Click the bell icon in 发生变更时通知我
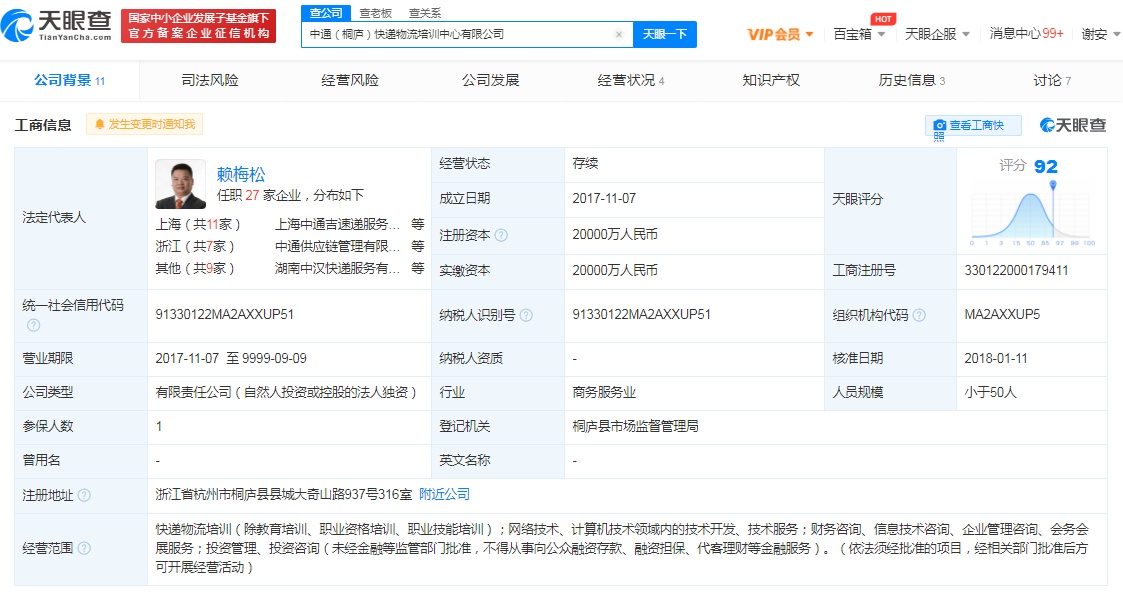The width and height of the screenshot is (1123, 600). (100, 125)
